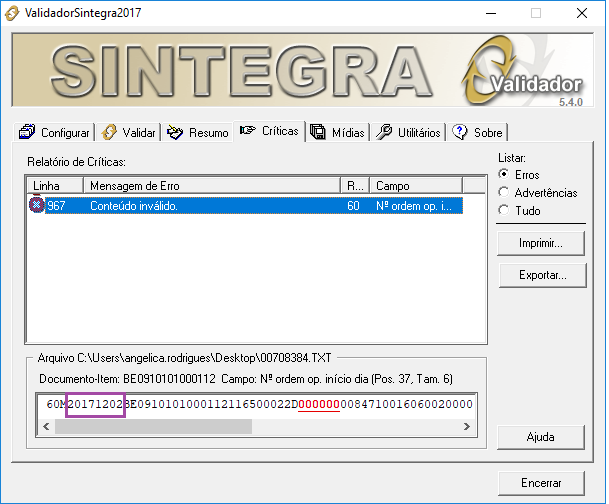Viewport: 609px width, 504px height.
Task: Select the Advertências radio option
Action: click(x=538, y=192)
